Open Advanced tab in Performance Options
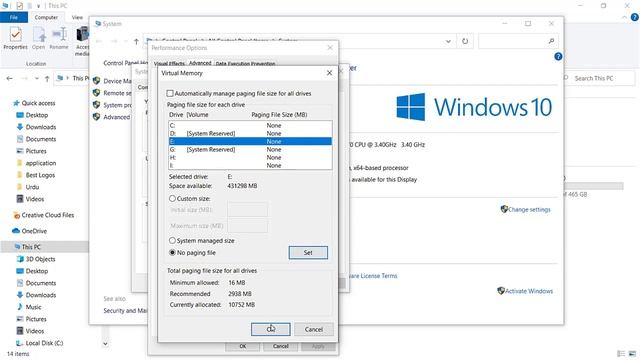640x360 pixels. coord(200,63)
